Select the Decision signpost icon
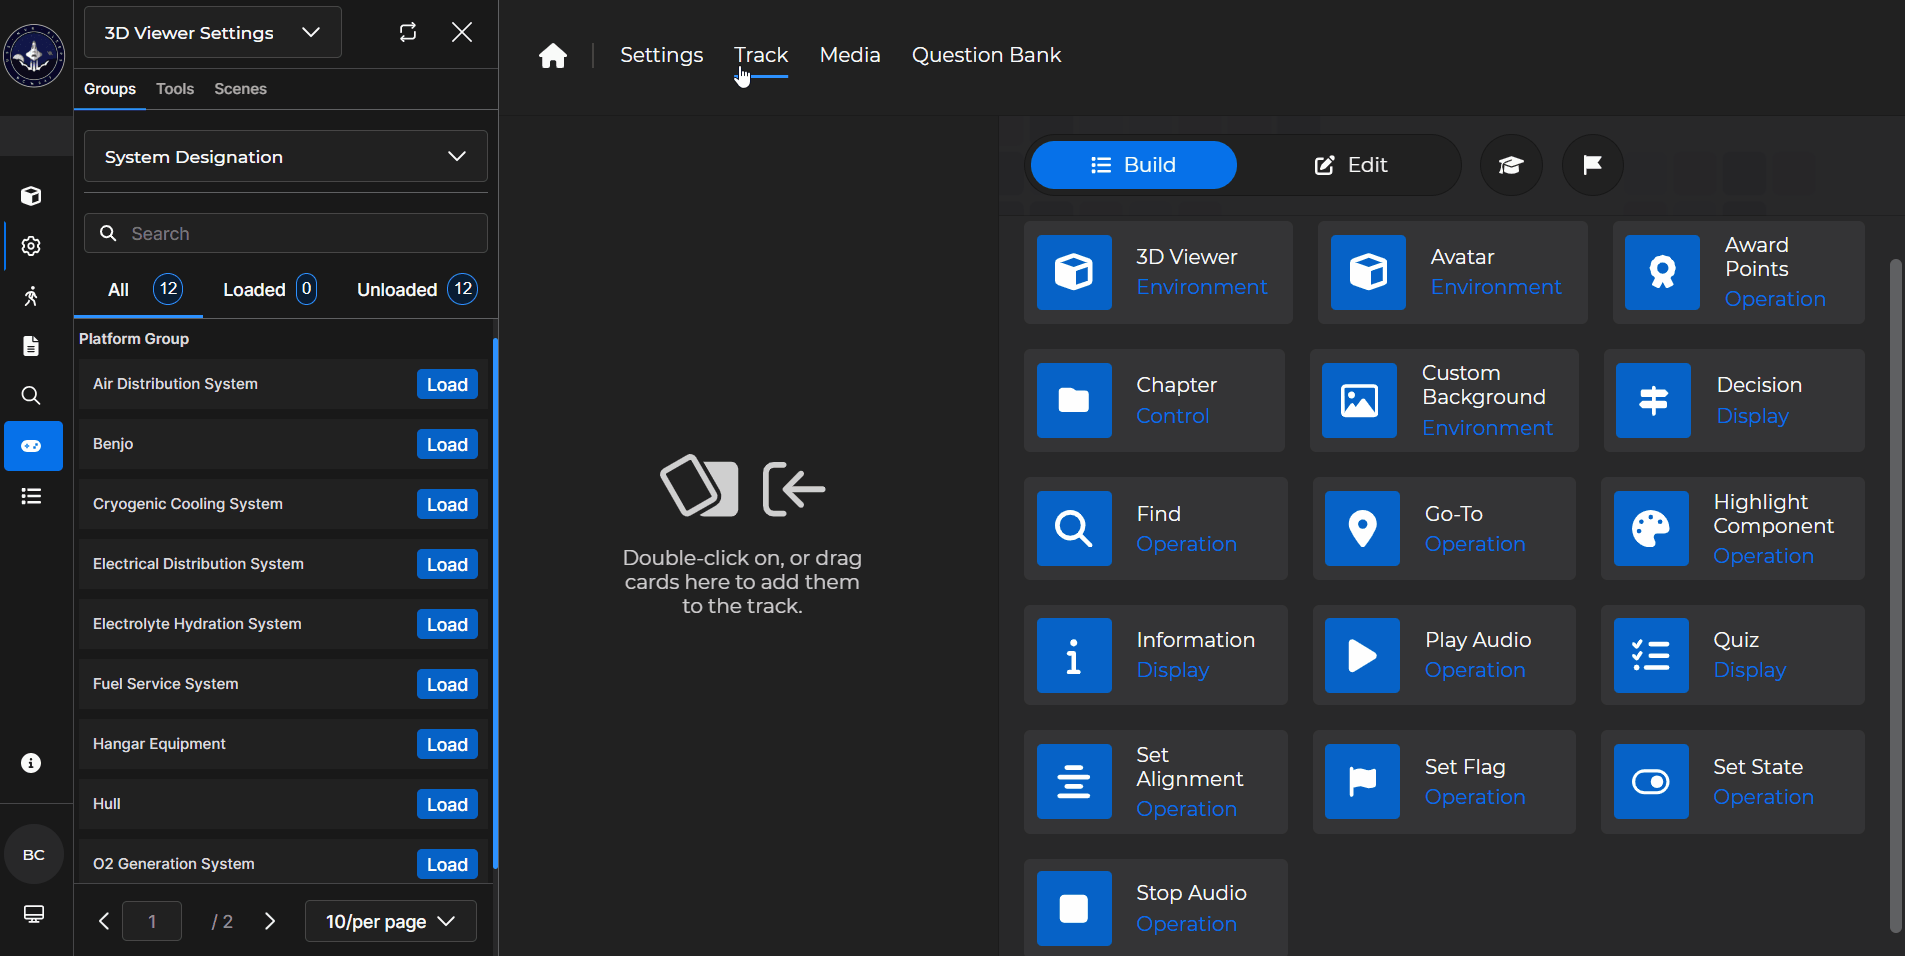 pos(1653,400)
